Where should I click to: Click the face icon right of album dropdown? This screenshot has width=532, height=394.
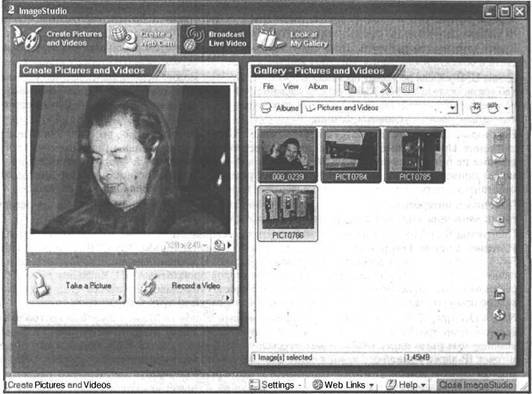point(476,108)
